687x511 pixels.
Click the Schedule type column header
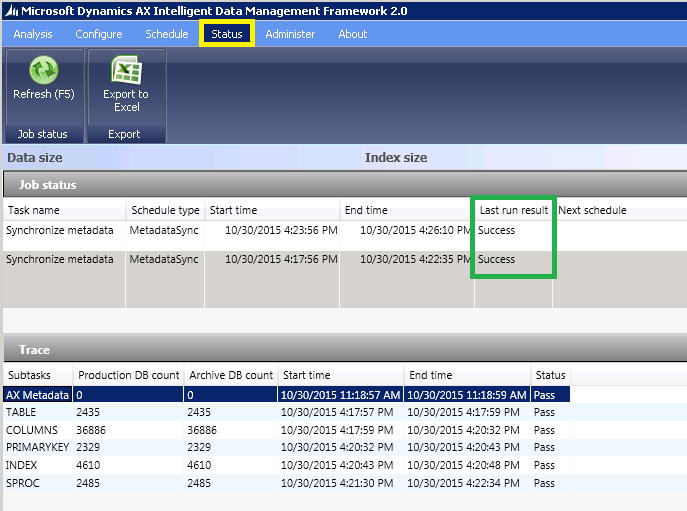click(165, 211)
